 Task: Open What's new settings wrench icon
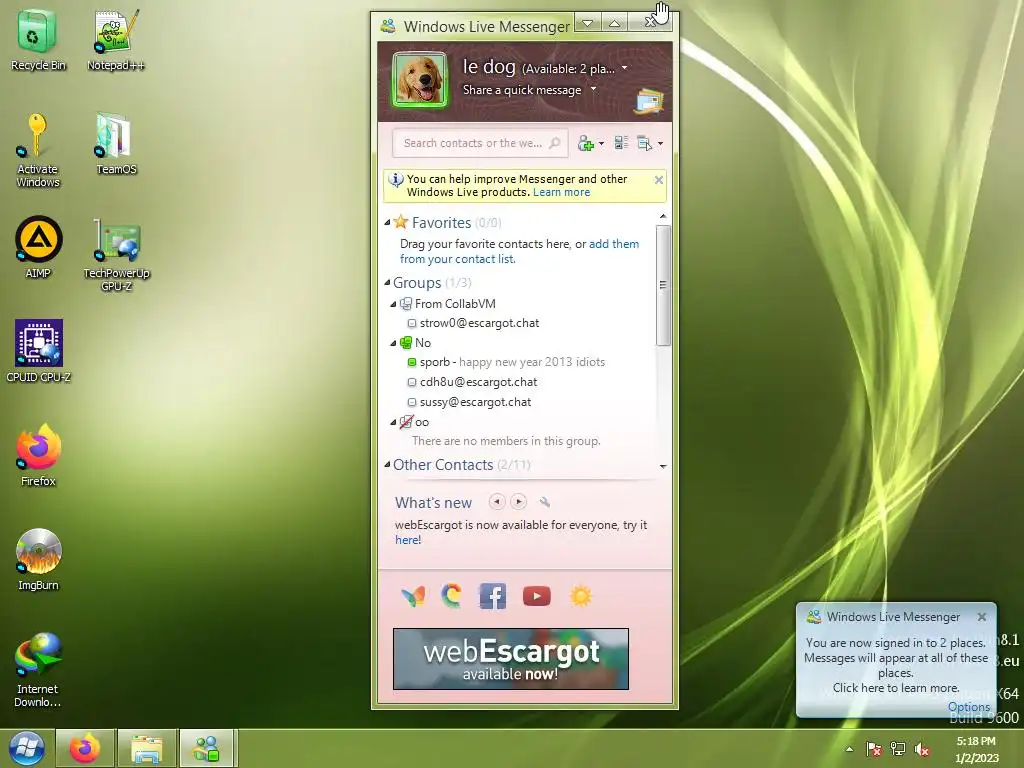click(x=545, y=502)
